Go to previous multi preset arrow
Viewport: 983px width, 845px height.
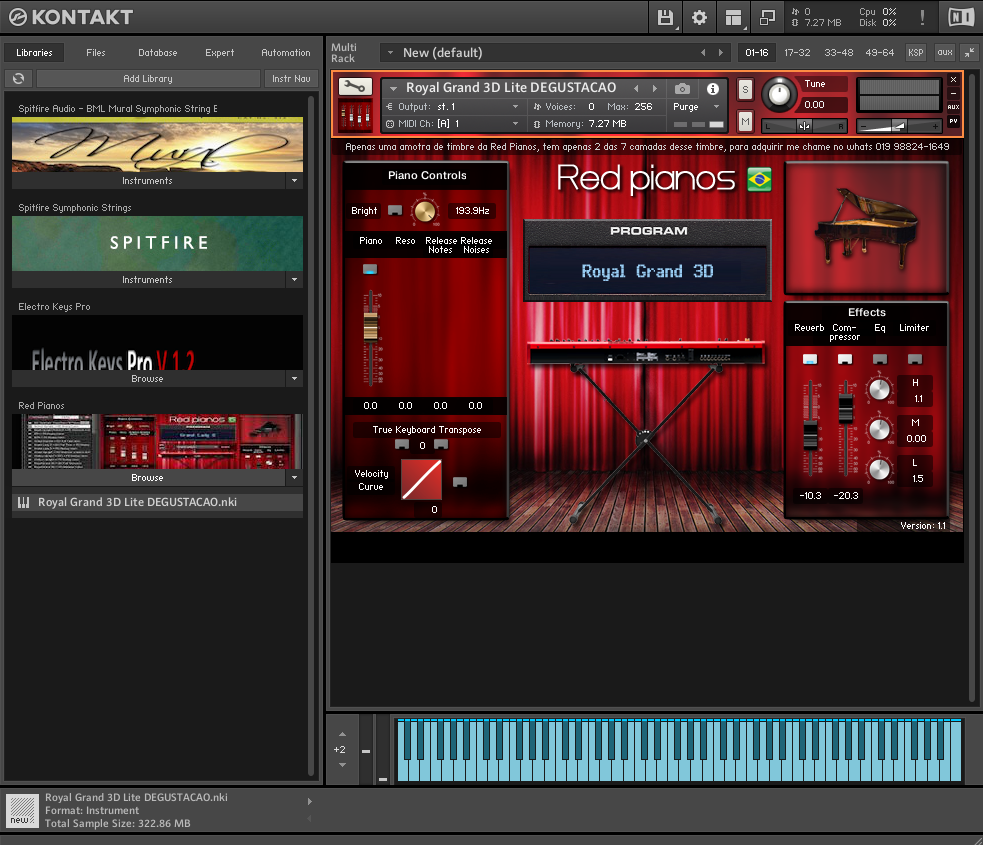coord(703,53)
